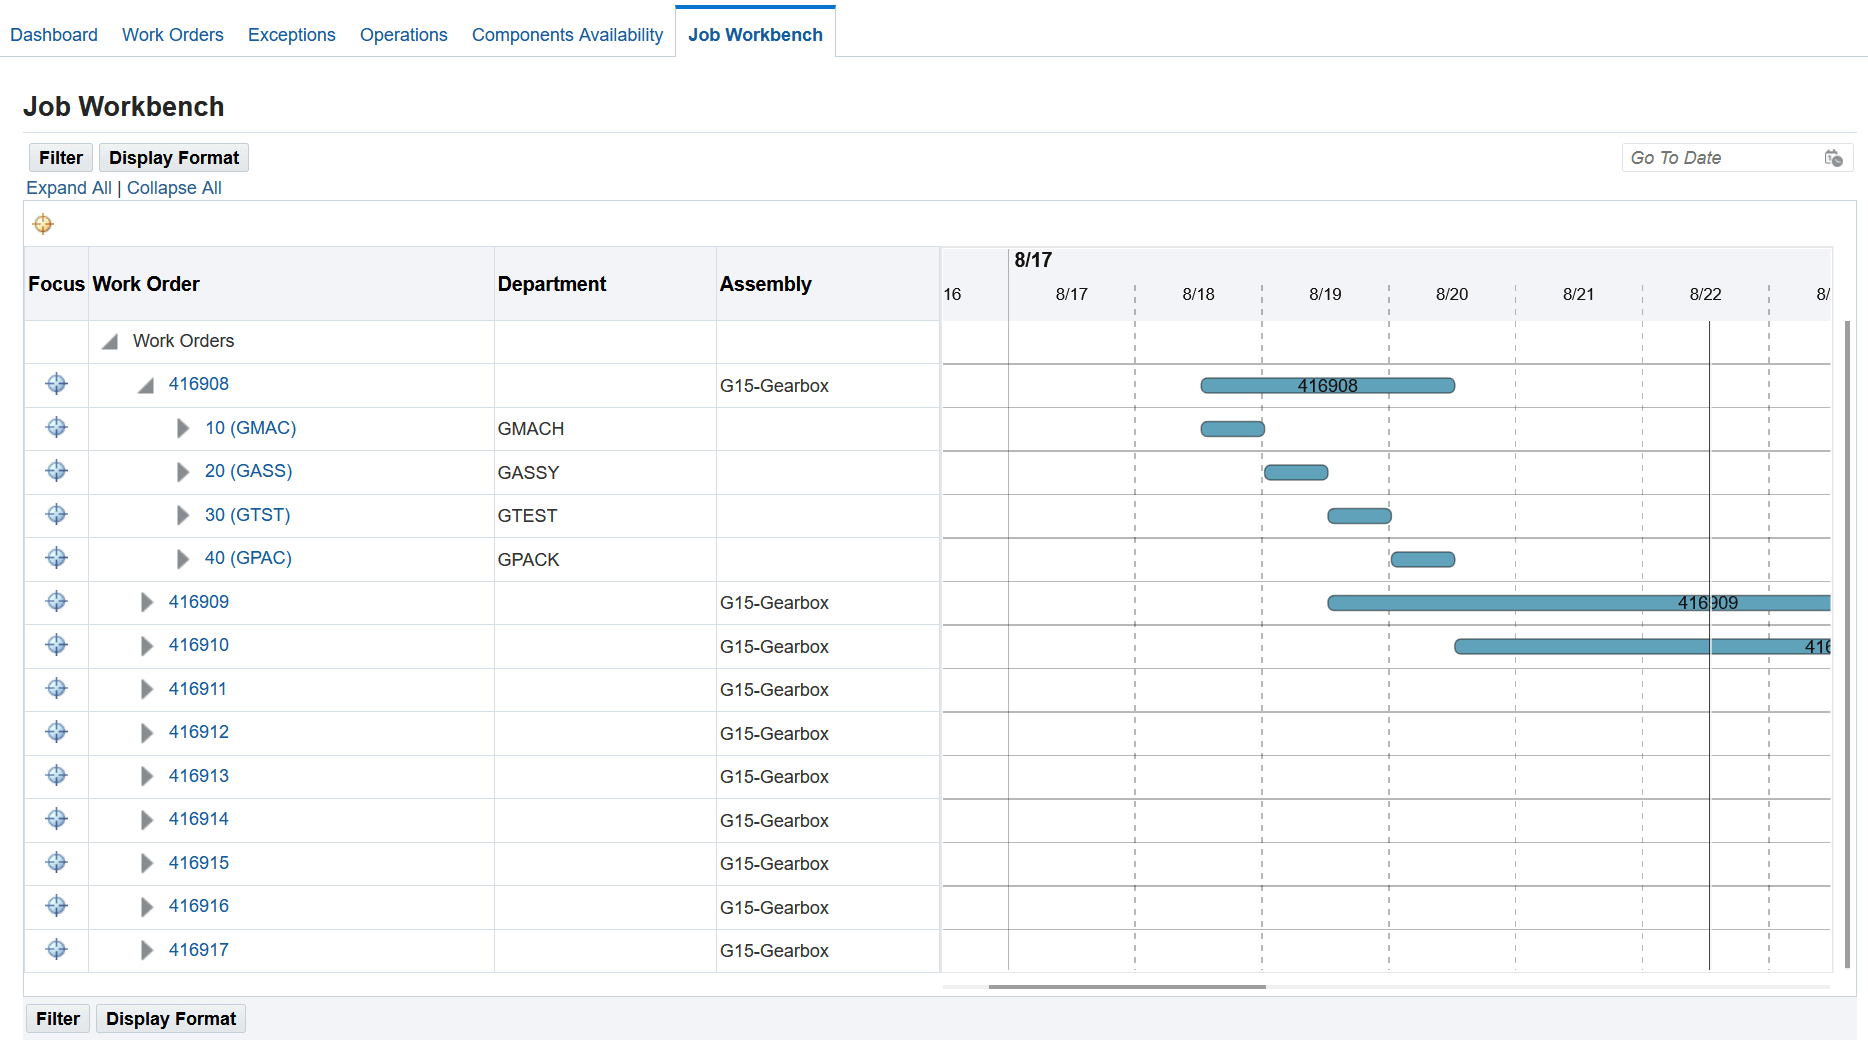Image resolution: width=1868 pixels, height=1049 pixels.
Task: Go to the Exceptions tab
Action: pos(292,35)
